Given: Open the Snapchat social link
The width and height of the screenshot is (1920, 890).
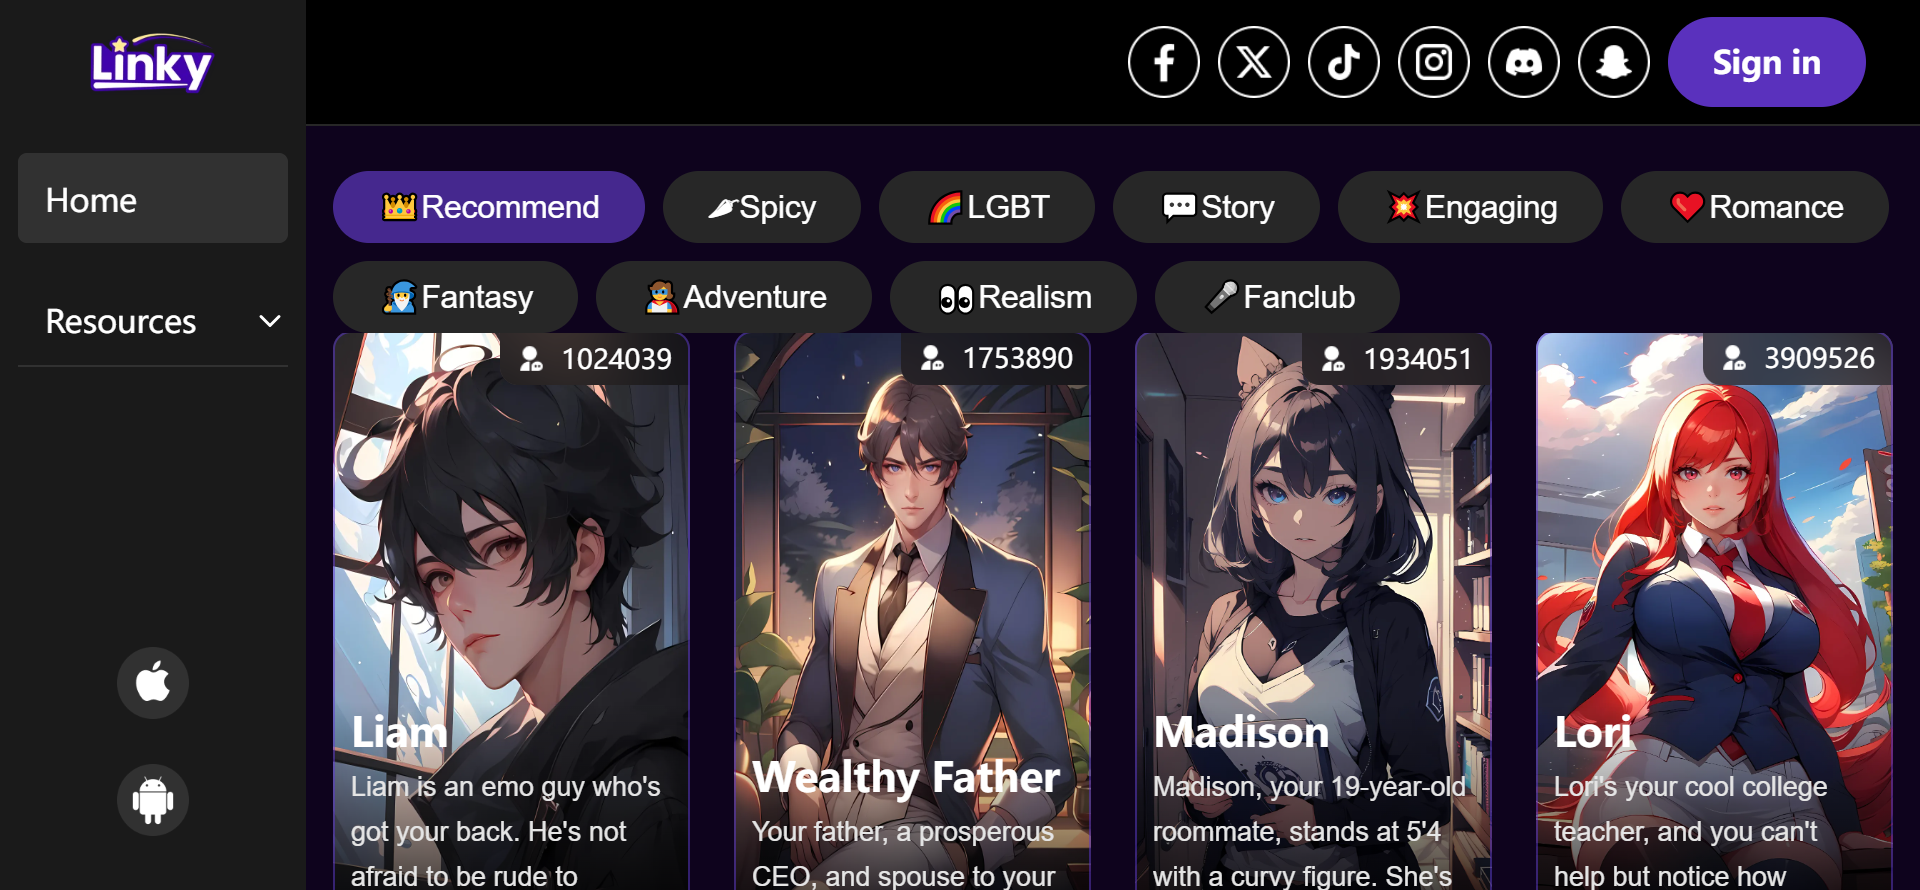Looking at the screenshot, I should [x=1613, y=62].
